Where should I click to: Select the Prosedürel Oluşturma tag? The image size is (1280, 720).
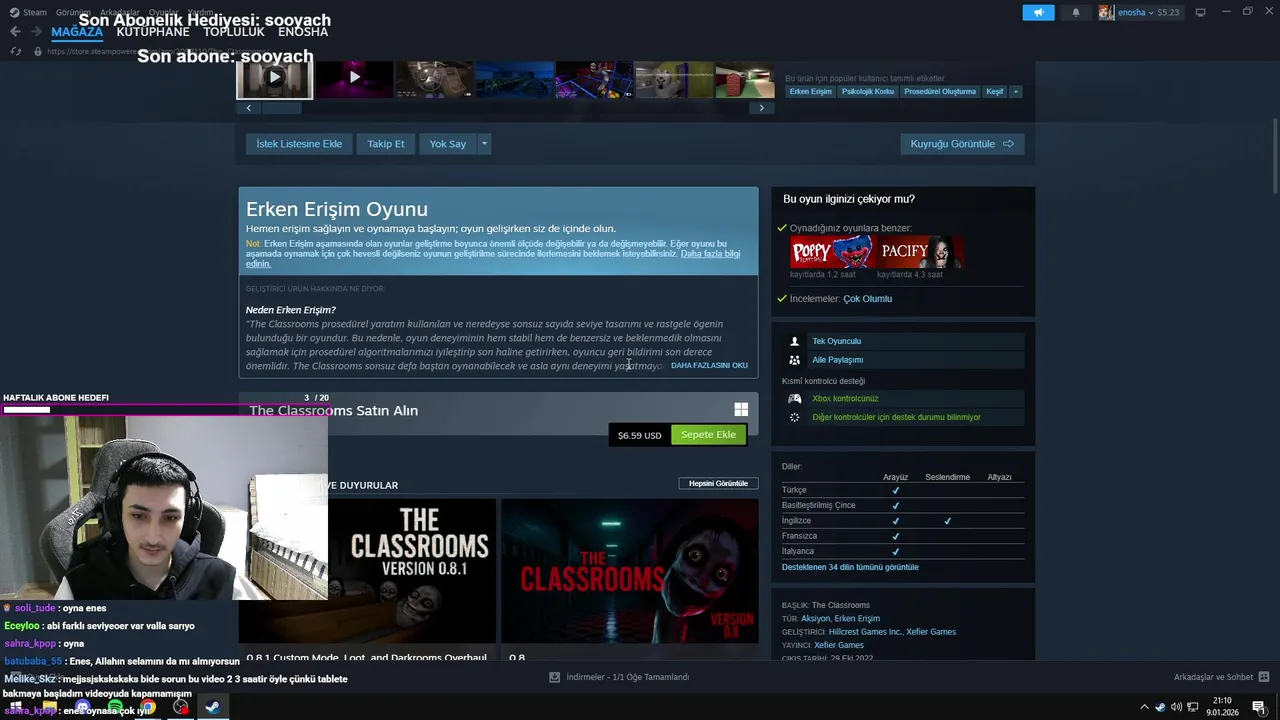click(x=940, y=91)
